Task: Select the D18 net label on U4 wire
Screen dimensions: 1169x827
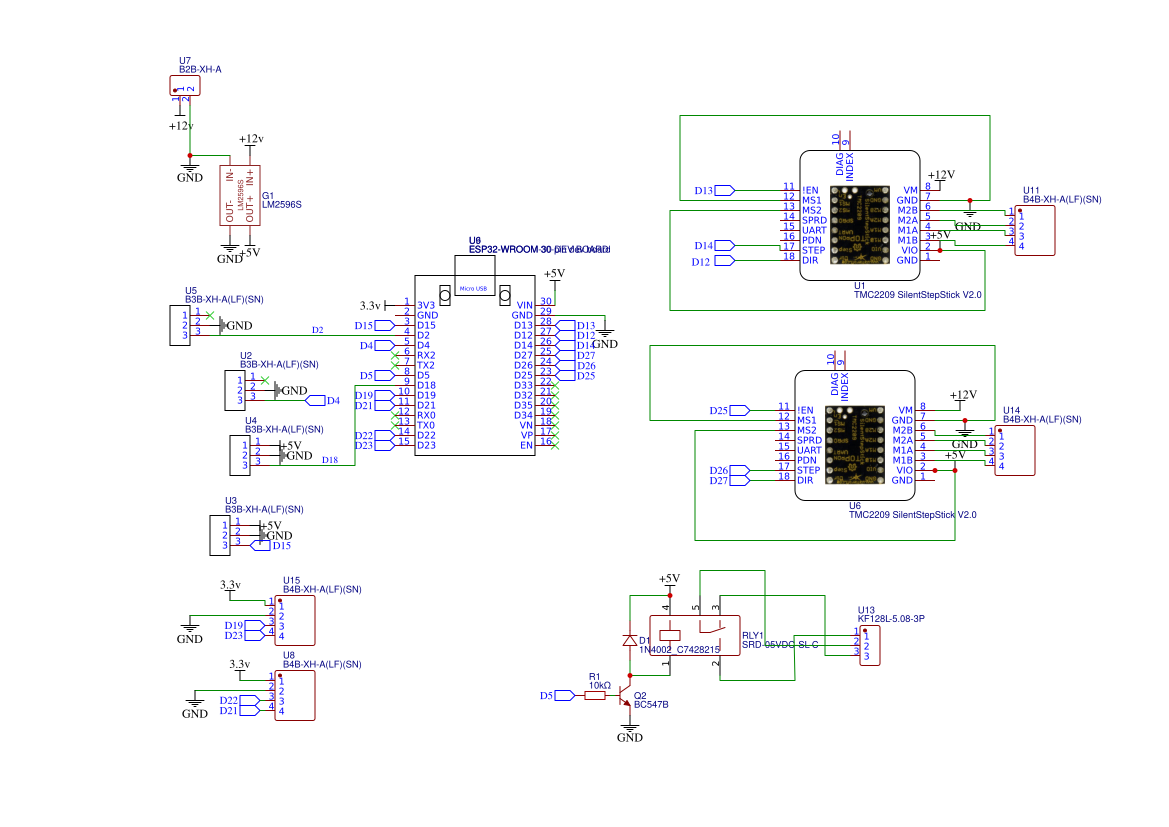Action: 330,460
